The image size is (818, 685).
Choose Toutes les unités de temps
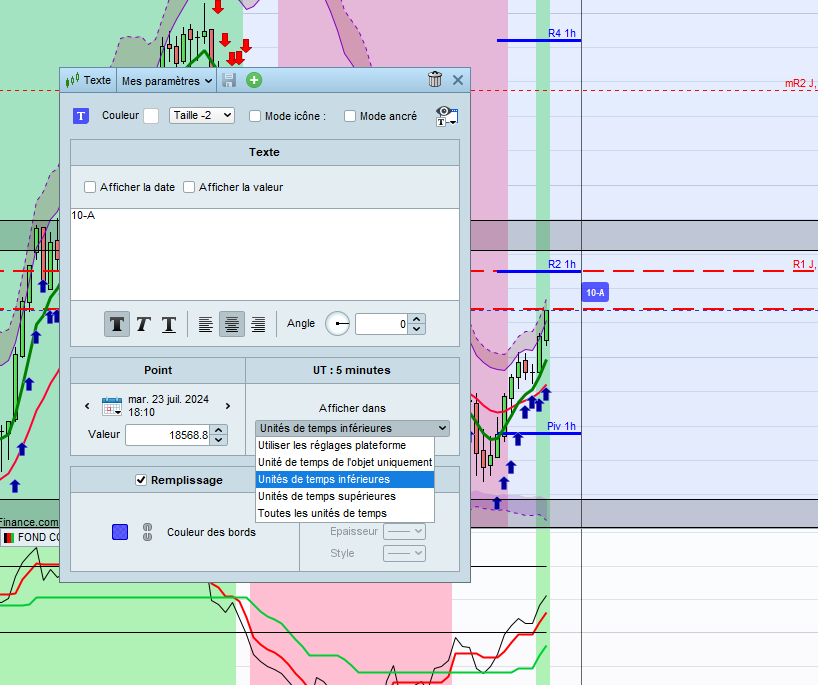tap(345, 513)
